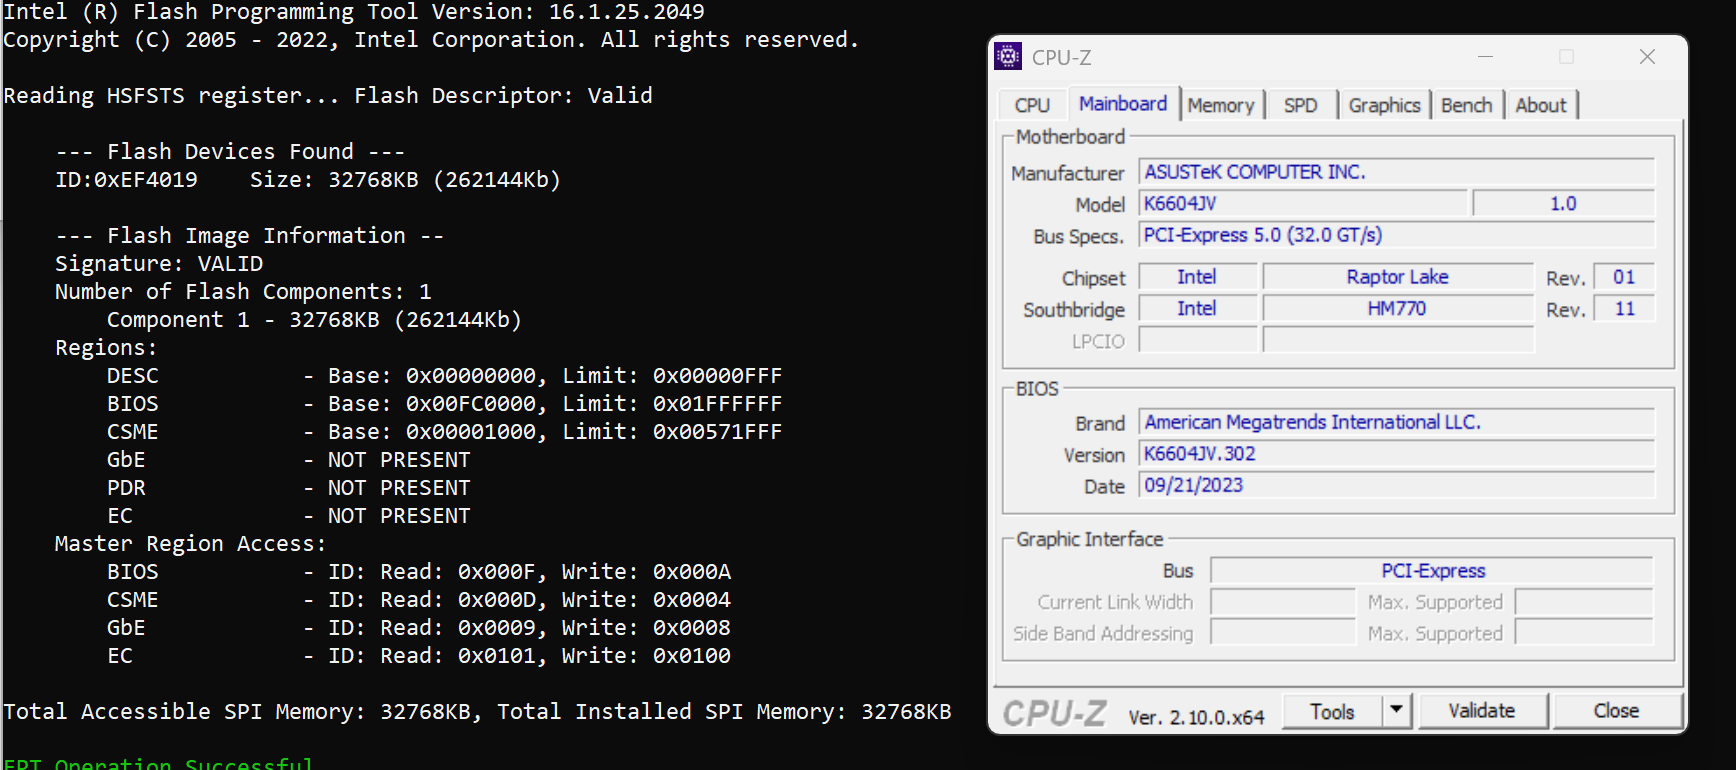Click the model revision field 1.0
The width and height of the screenshot is (1736, 770).
tap(1564, 204)
